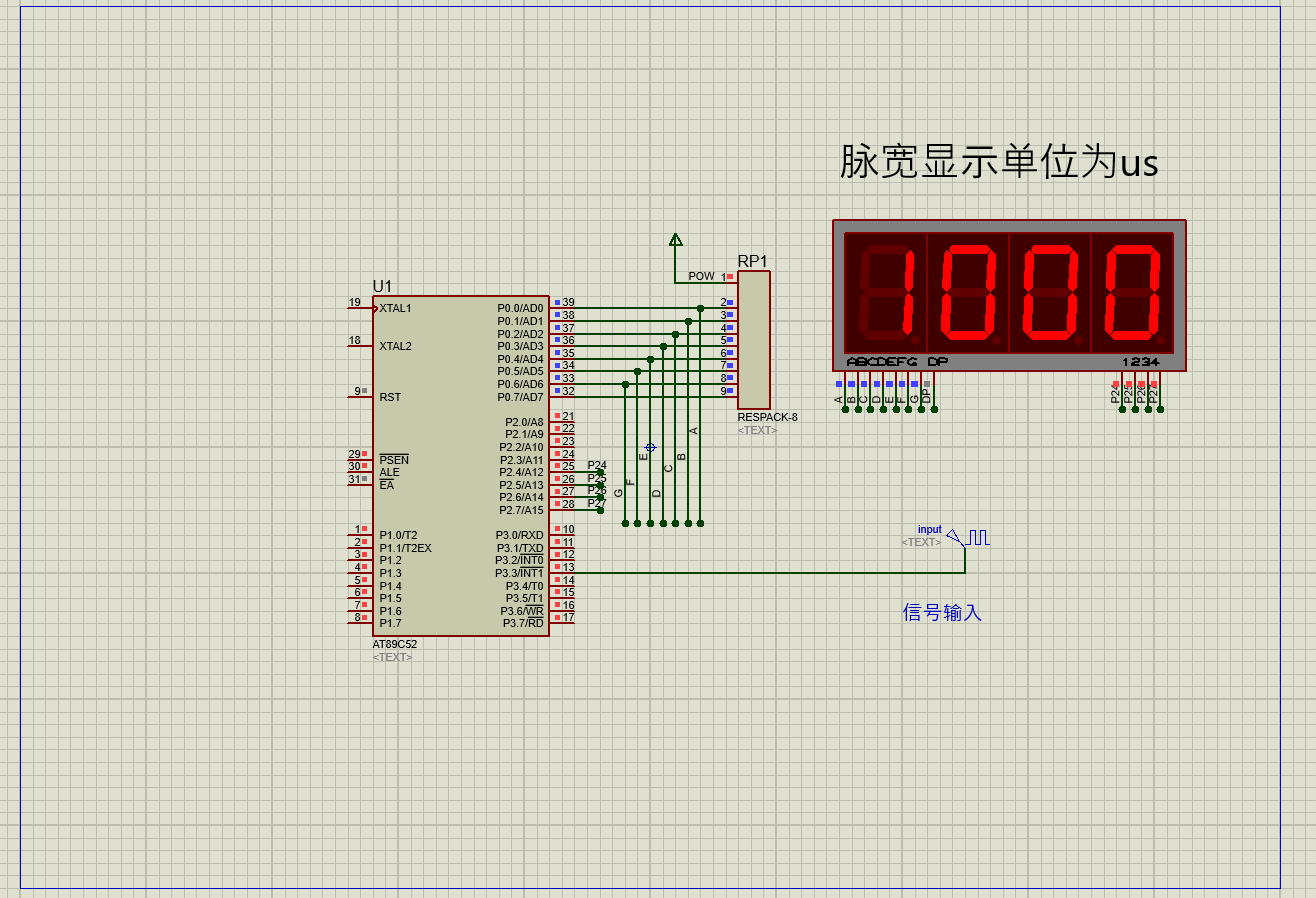Click the ALE pin on U1
This screenshot has height=898, width=1316.
coord(389,473)
